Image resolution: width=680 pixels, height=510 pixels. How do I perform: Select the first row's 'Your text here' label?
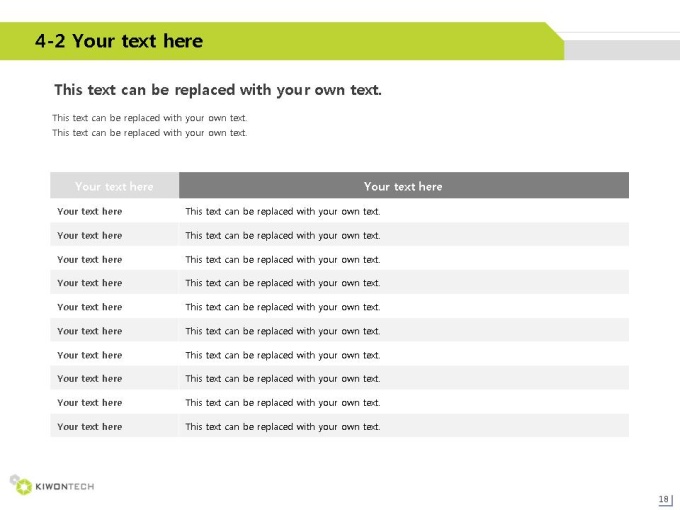tap(90, 212)
